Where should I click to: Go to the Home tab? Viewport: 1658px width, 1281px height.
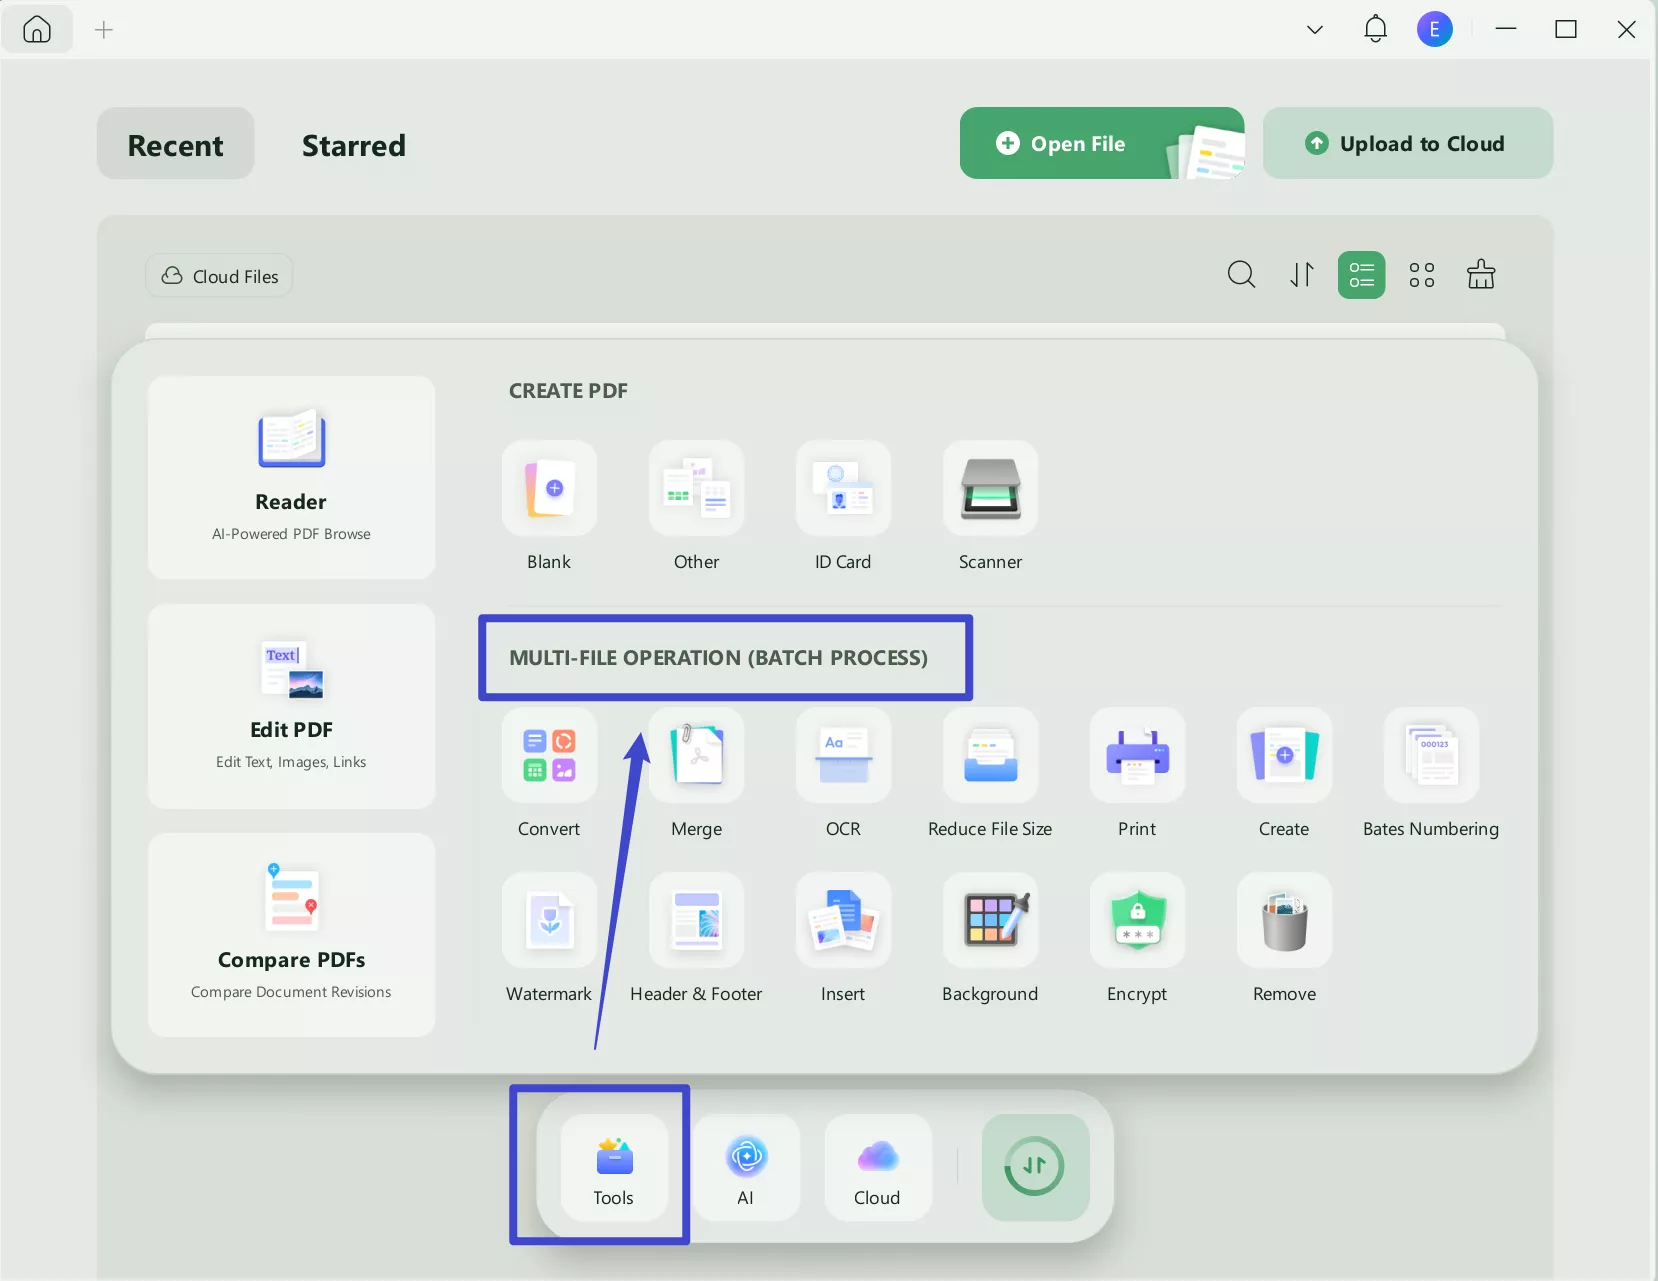click(x=37, y=29)
